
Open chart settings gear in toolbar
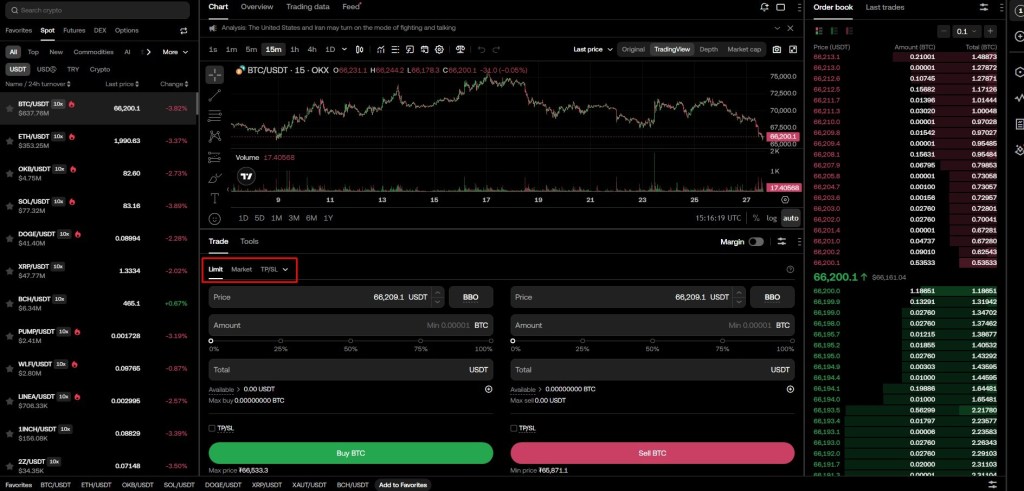pyautogui.click(x=440, y=50)
